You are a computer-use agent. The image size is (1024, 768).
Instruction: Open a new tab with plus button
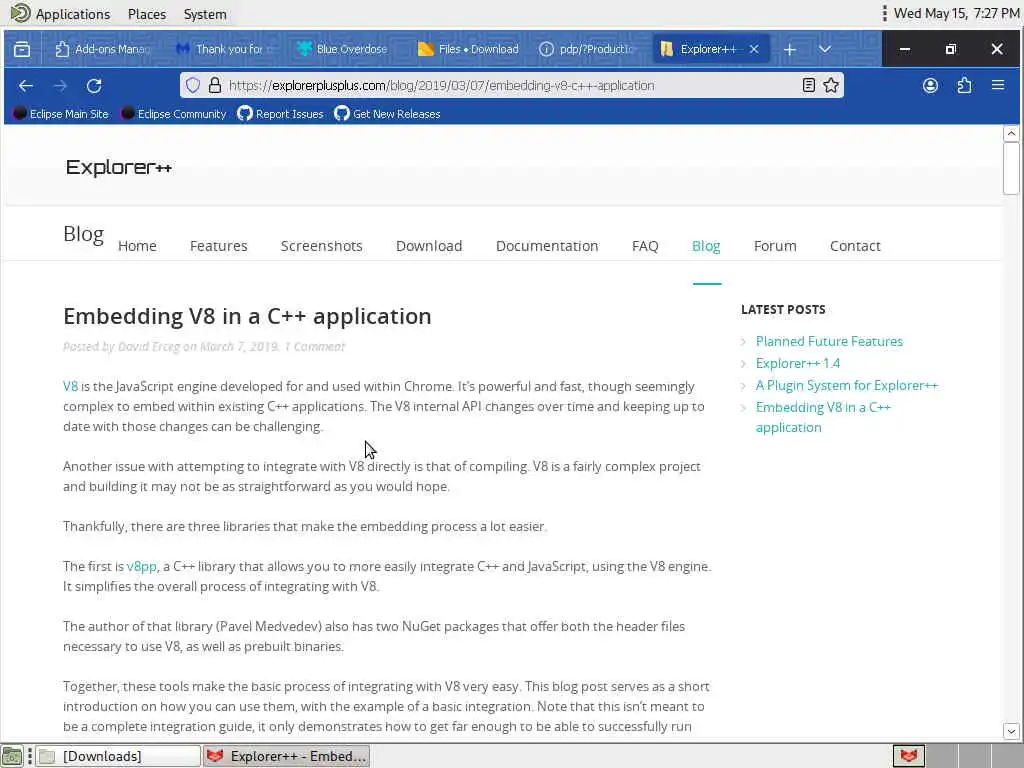click(790, 50)
